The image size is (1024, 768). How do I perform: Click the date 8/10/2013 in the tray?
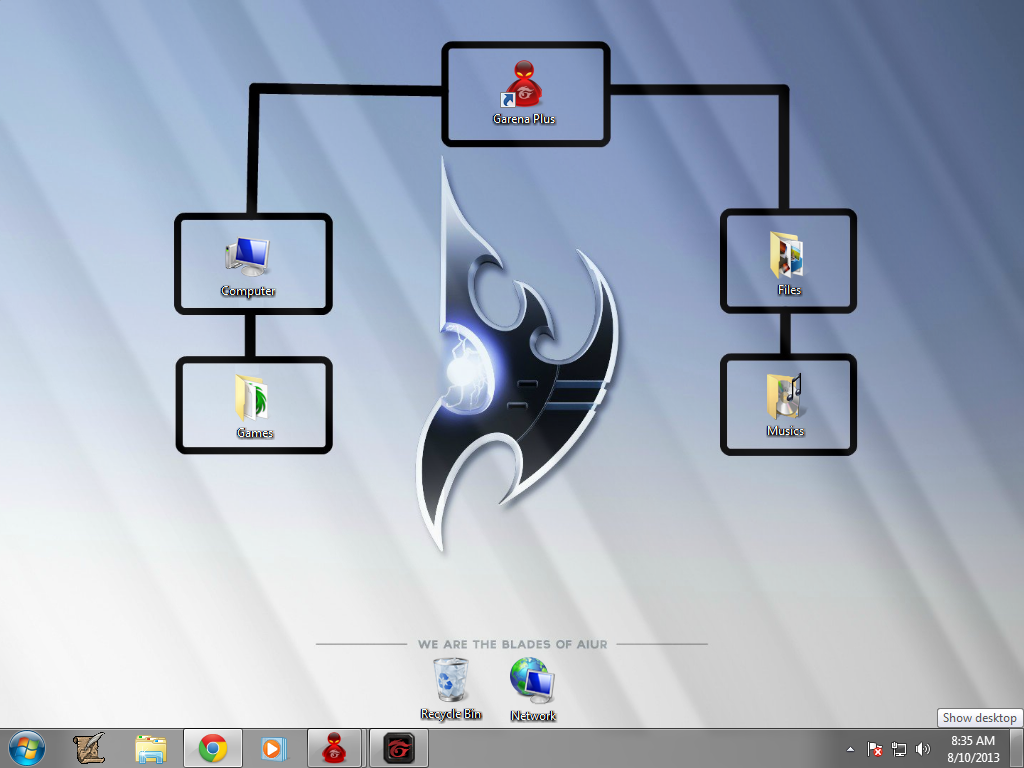coord(973,758)
